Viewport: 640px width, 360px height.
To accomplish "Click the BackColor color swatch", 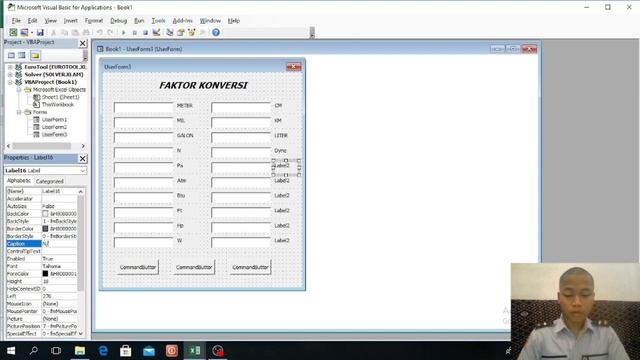I will [x=45, y=213].
